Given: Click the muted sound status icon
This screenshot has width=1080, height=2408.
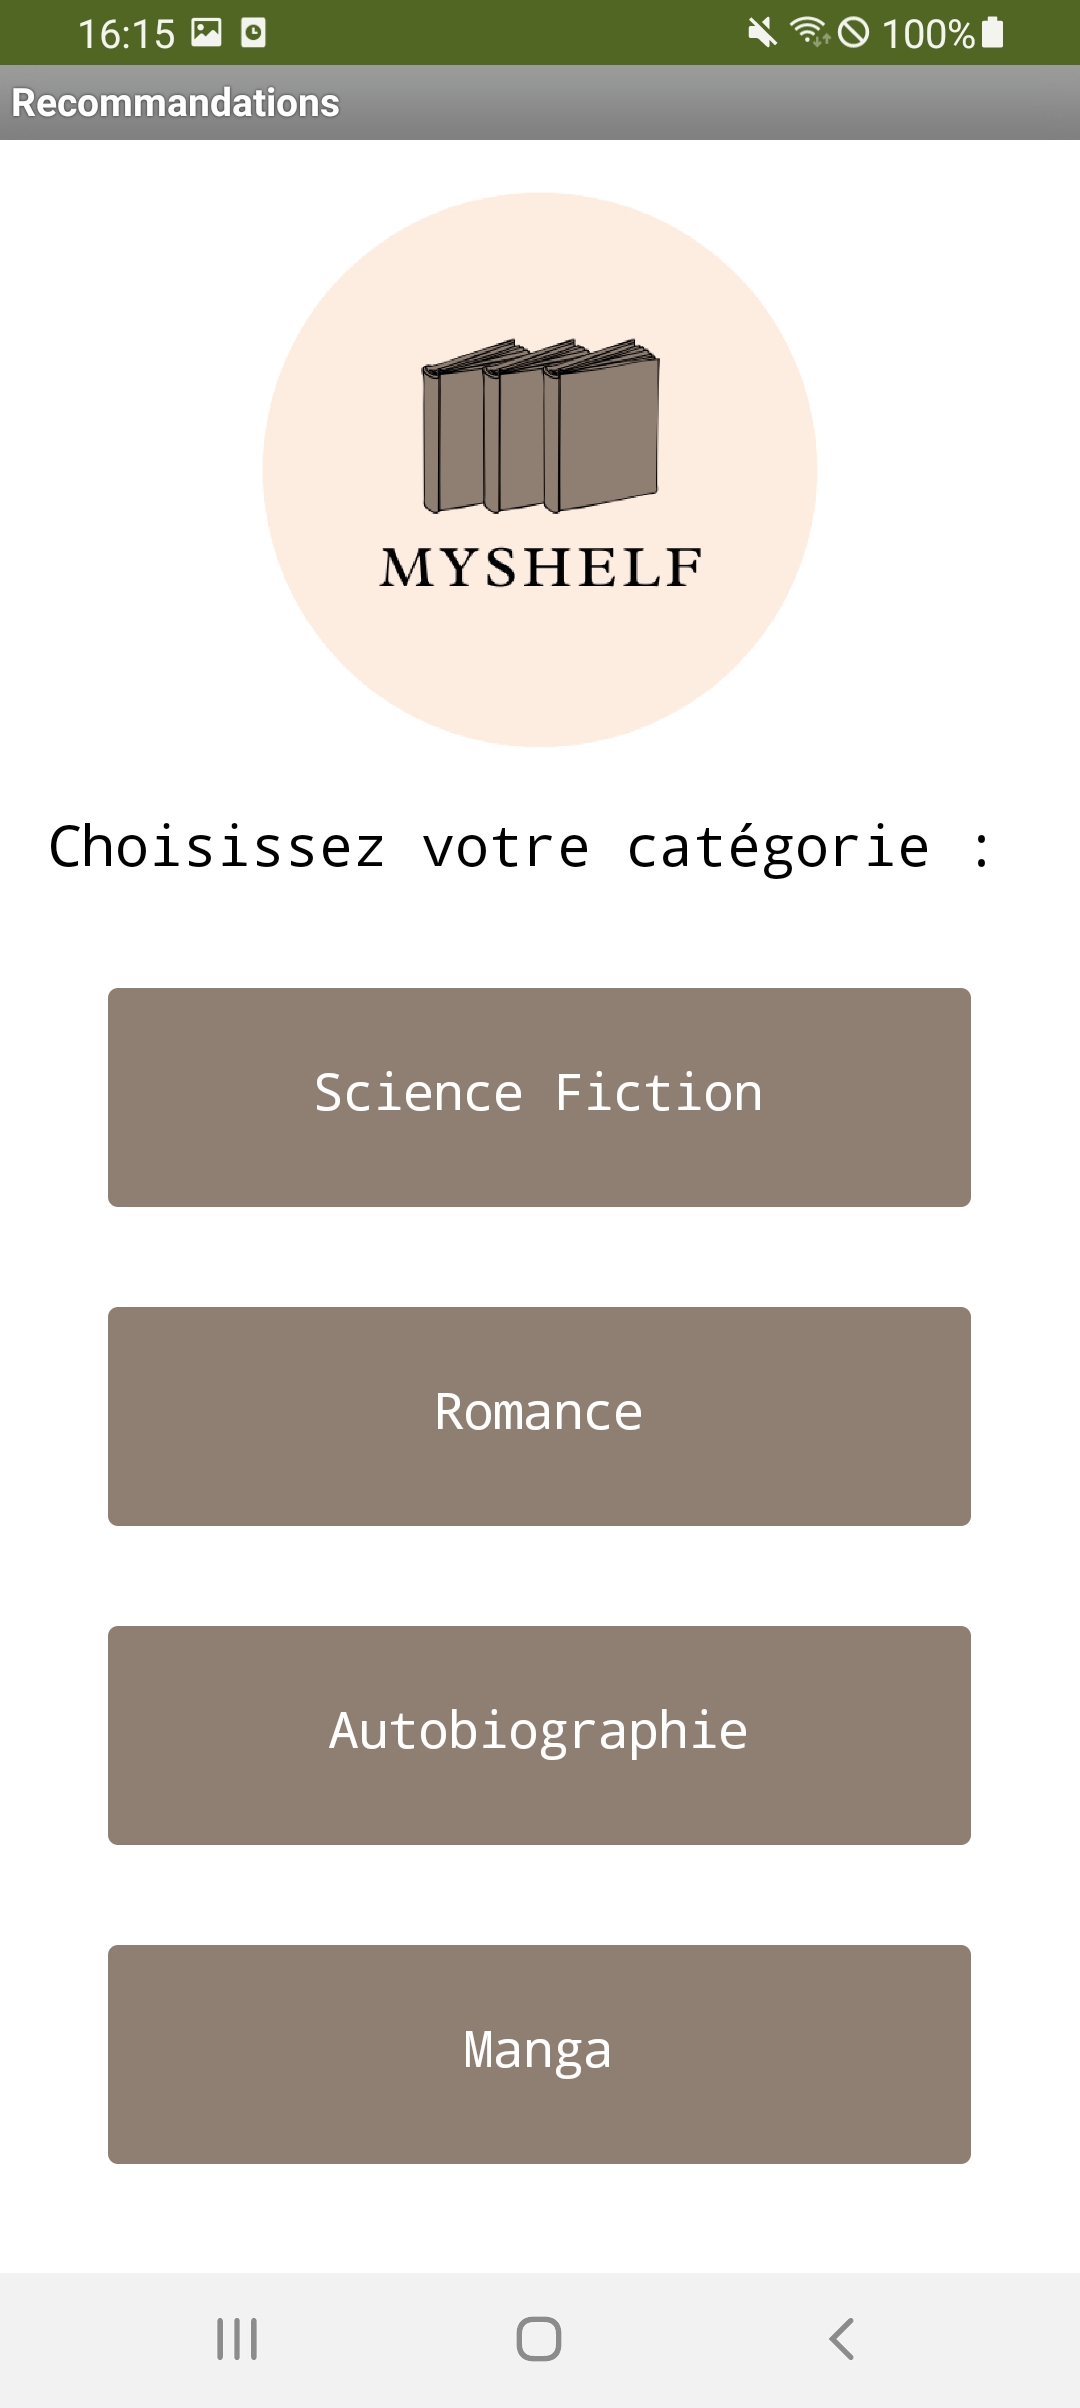Looking at the screenshot, I should pyautogui.click(x=762, y=33).
